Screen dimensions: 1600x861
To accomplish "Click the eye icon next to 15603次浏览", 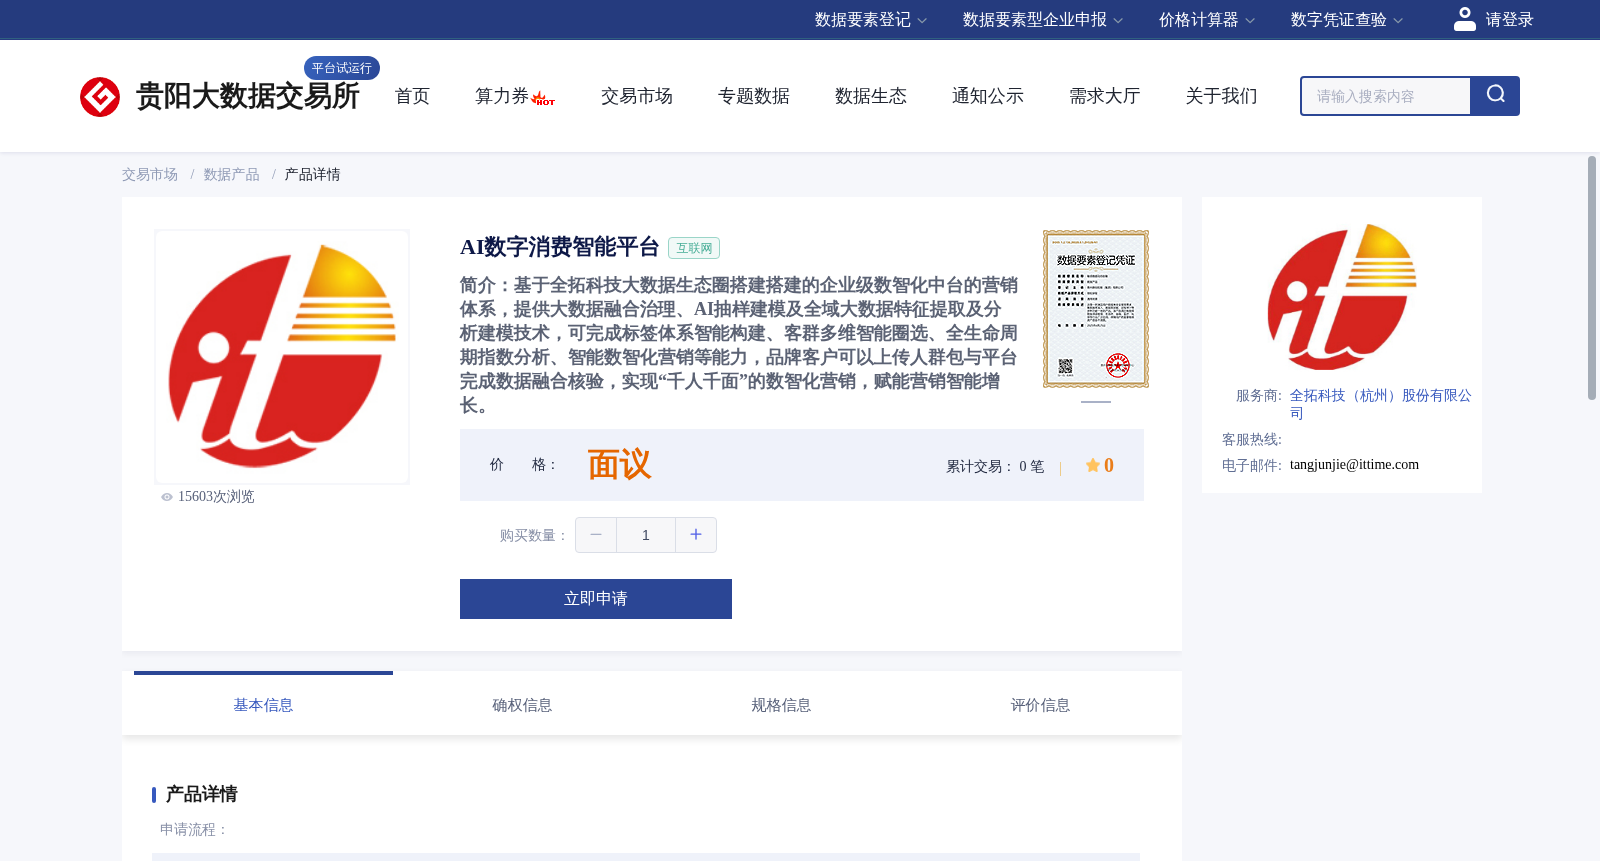I will 167,497.
